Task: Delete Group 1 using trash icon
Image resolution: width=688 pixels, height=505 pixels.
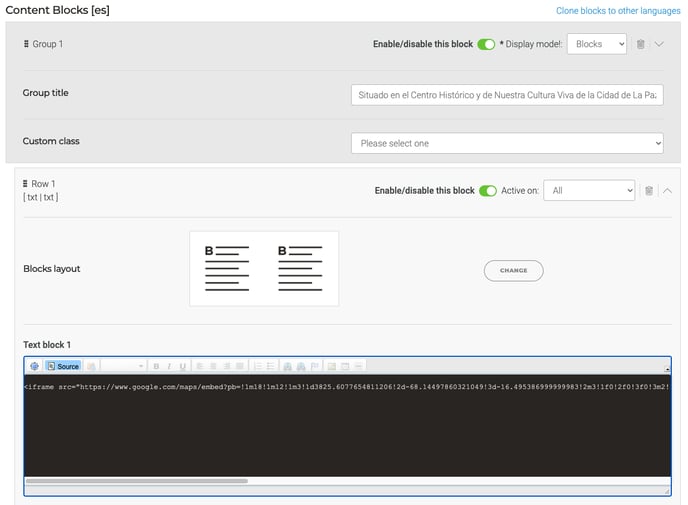Action: point(641,45)
